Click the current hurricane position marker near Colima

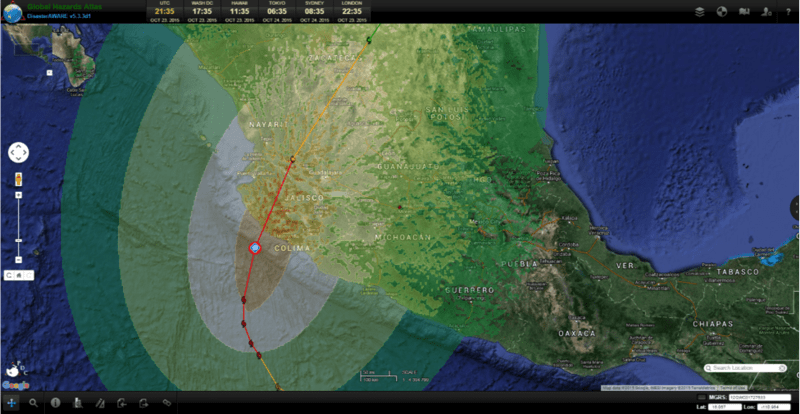pyautogui.click(x=255, y=247)
